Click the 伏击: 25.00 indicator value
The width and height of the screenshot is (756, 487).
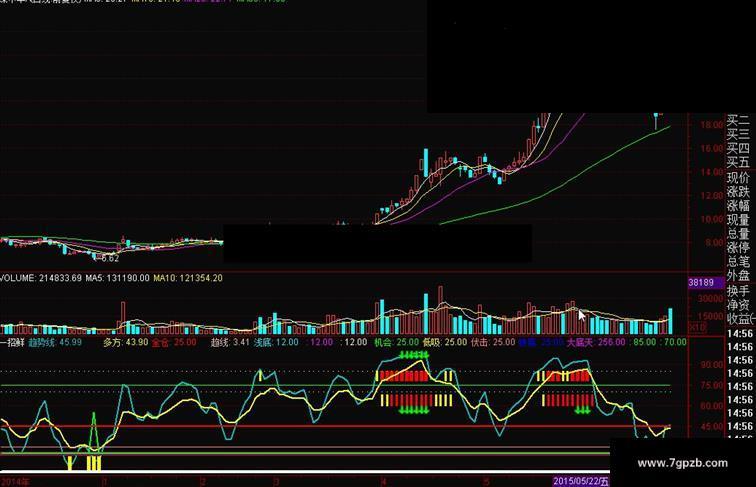pos(493,342)
